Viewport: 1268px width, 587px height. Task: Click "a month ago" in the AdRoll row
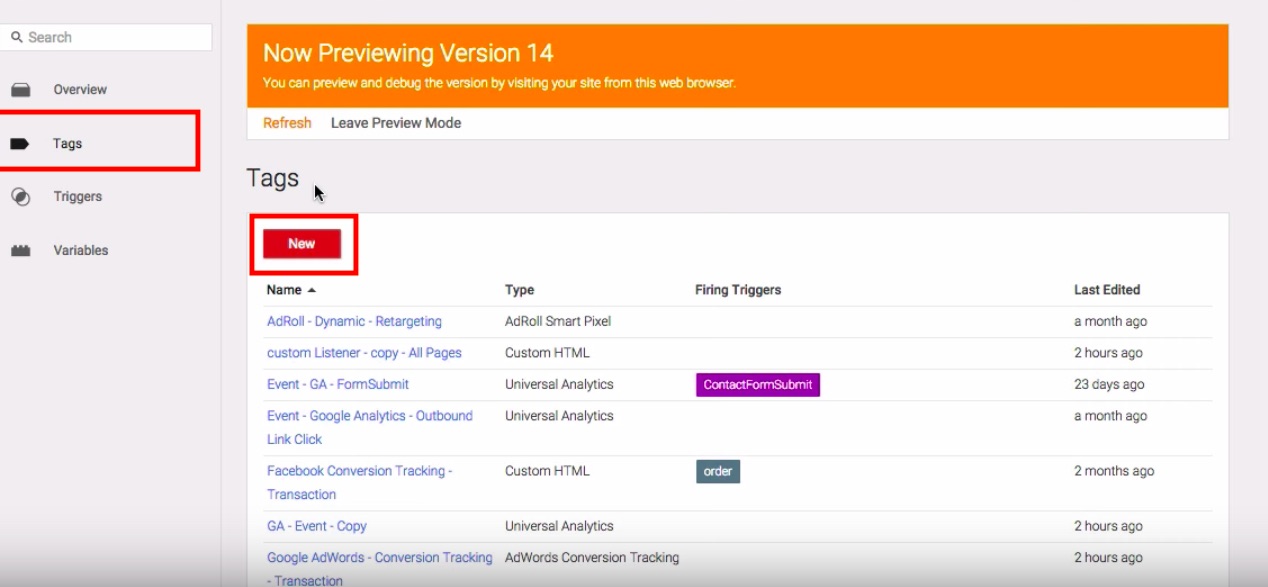(1110, 322)
